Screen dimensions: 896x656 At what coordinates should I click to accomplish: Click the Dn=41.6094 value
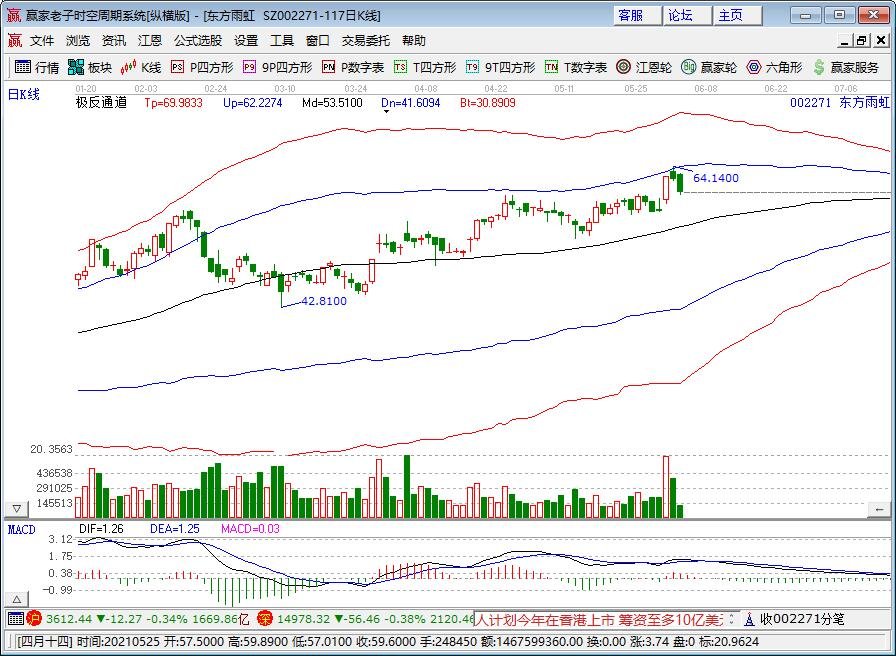click(x=410, y=103)
